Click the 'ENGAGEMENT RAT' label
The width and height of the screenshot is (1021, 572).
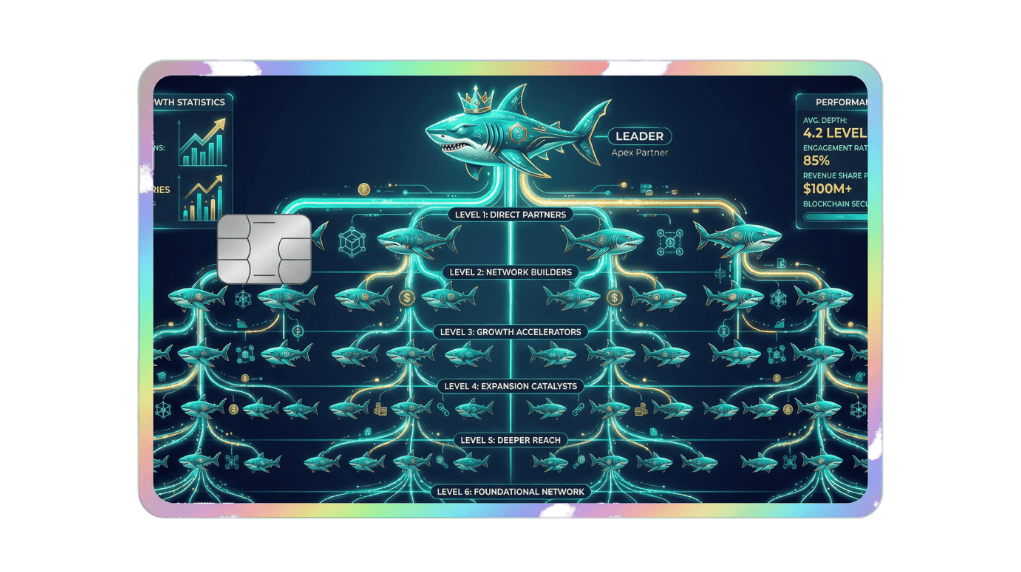coord(835,148)
